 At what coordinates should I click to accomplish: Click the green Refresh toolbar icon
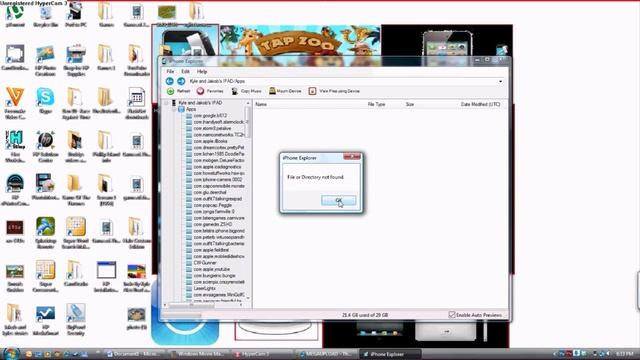point(171,91)
